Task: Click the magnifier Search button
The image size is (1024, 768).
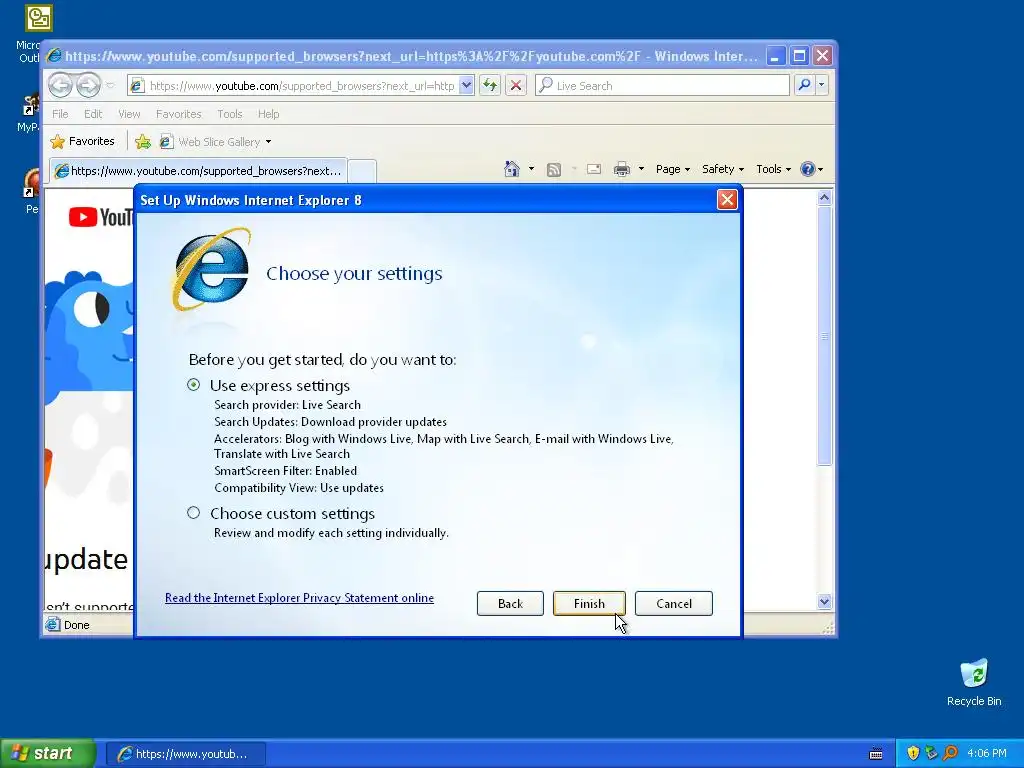Action: tap(805, 85)
